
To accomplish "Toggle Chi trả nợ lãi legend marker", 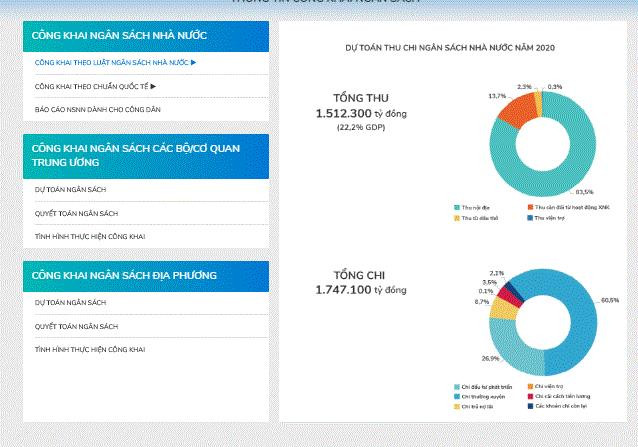I will (x=455, y=407).
